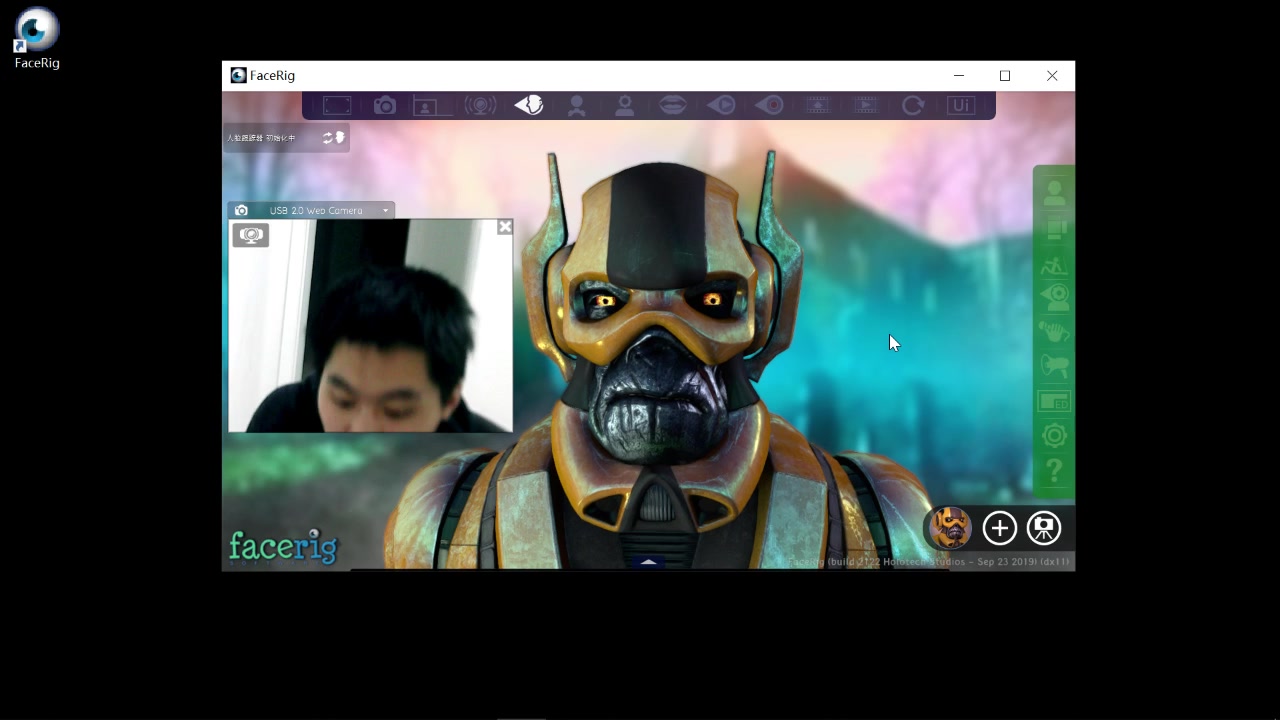Open the overlapping squares tab in green sidebar

[x=1054, y=230]
